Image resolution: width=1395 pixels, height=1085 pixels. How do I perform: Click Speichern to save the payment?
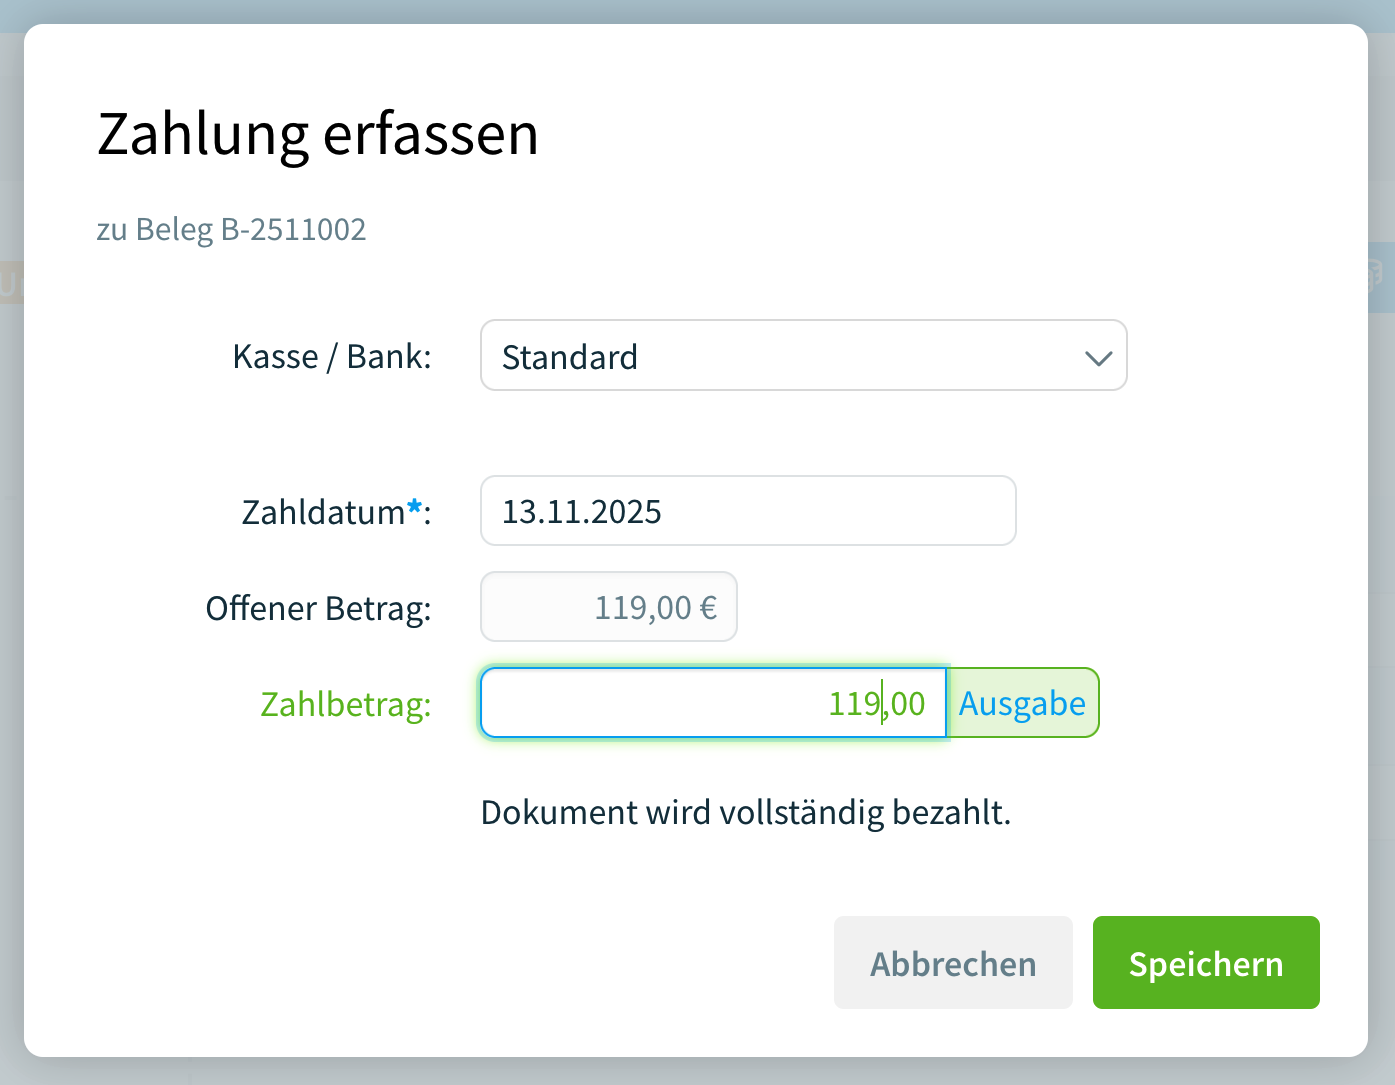click(x=1205, y=963)
